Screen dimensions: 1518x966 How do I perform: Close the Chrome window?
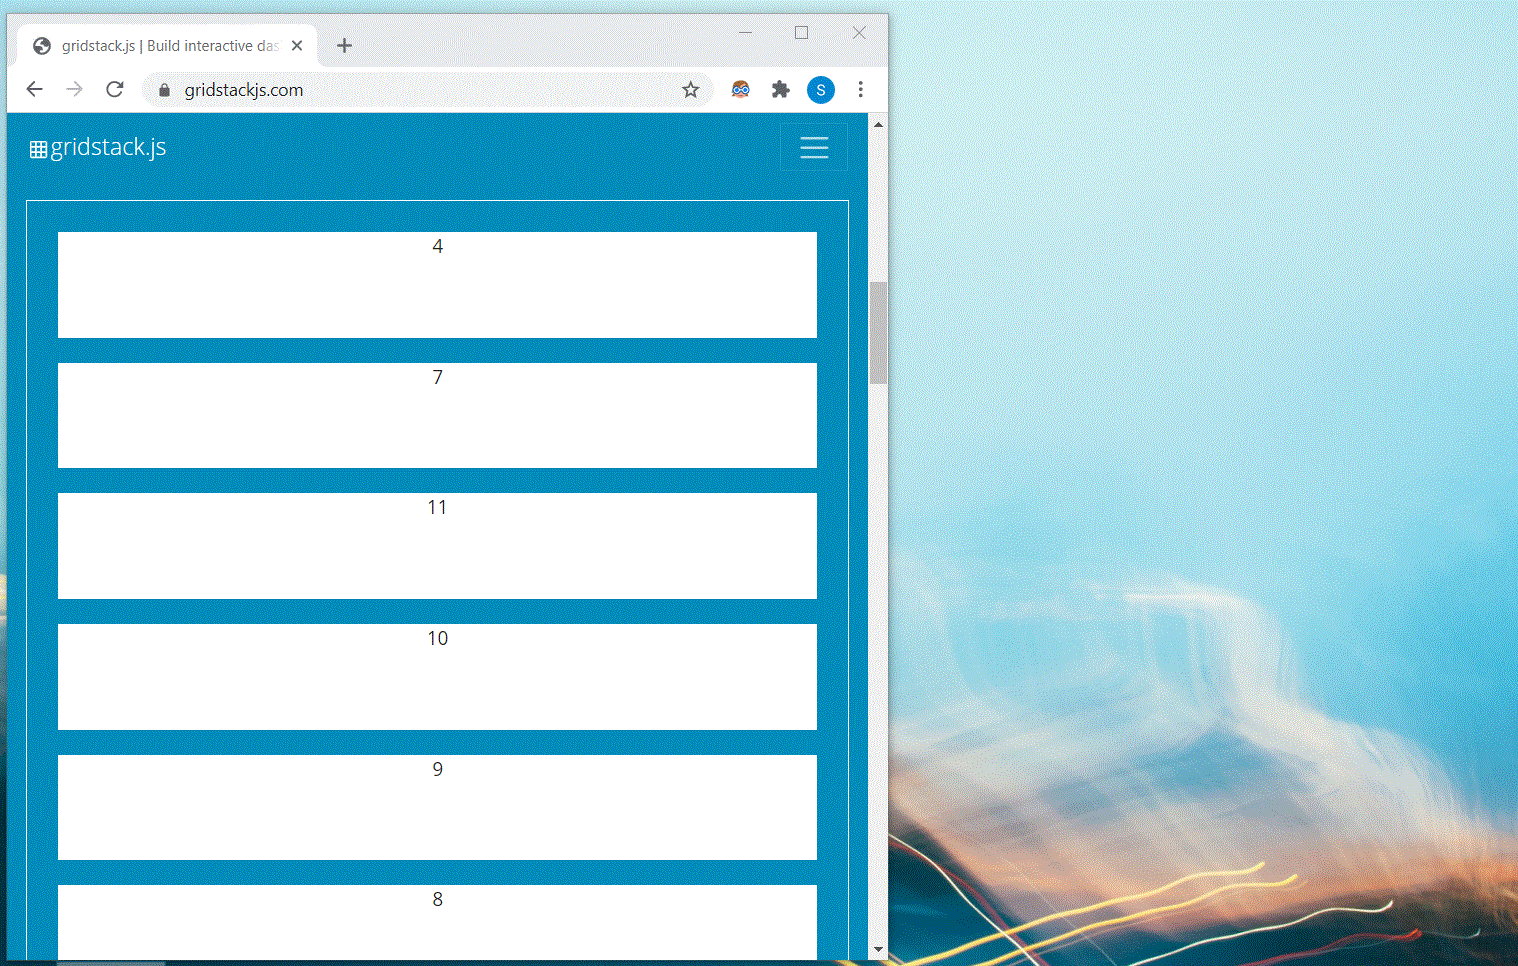tap(859, 33)
